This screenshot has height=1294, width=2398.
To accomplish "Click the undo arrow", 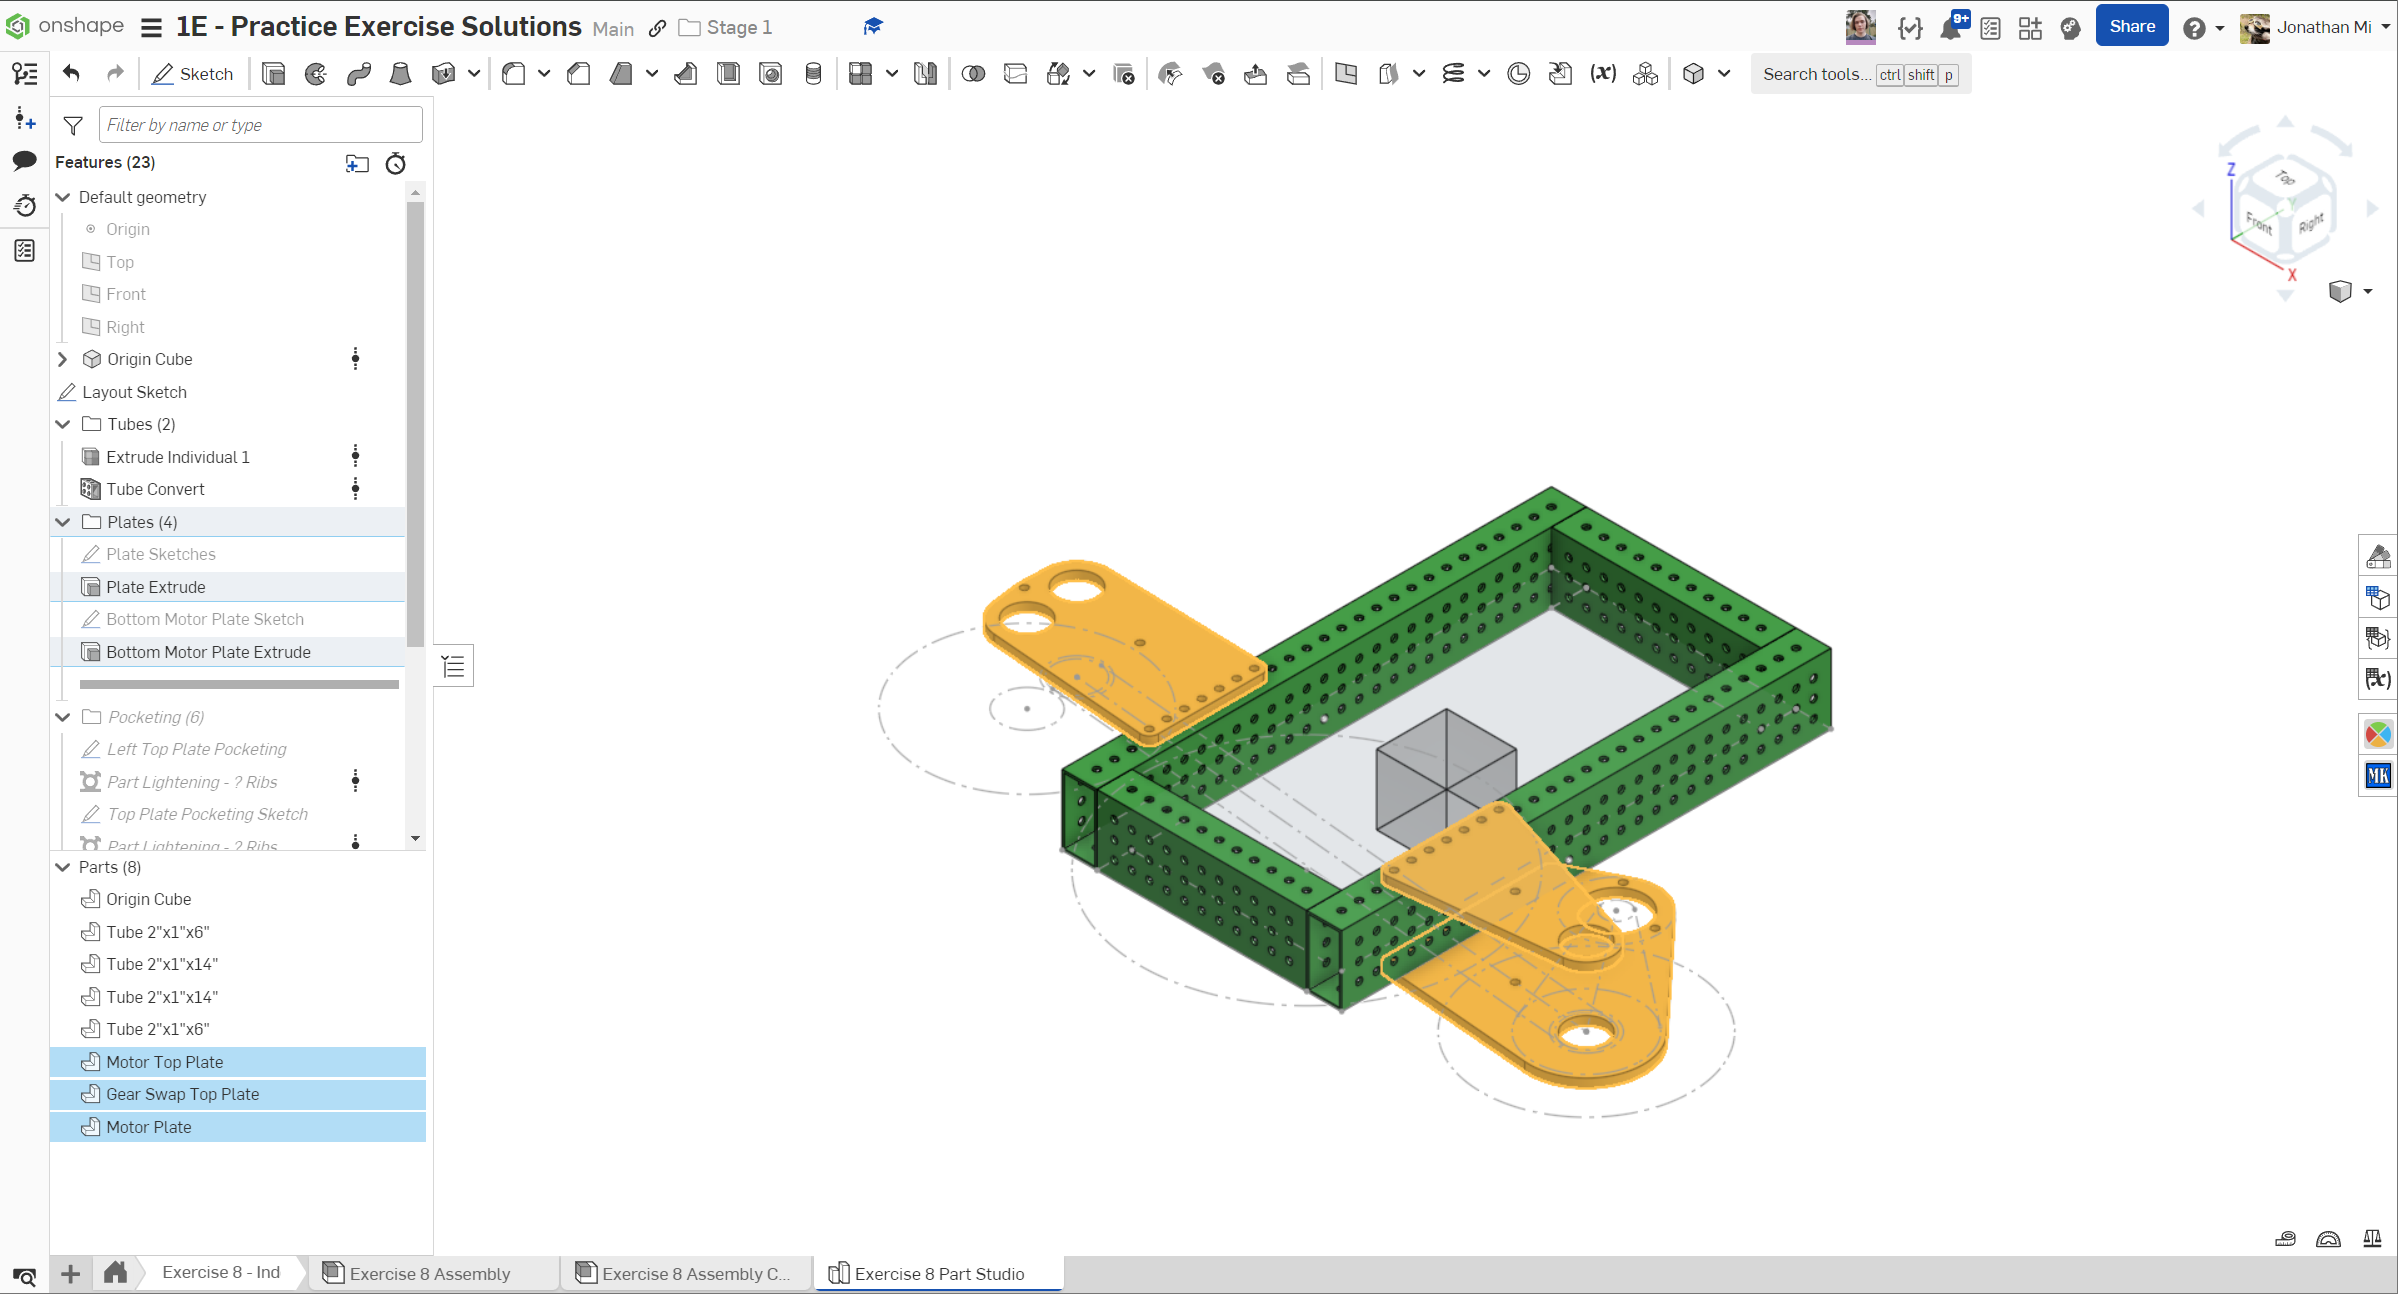I will click(x=71, y=73).
